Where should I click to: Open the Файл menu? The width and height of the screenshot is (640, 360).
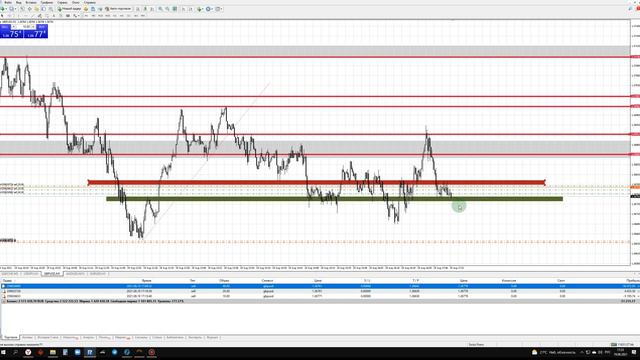point(8,2)
